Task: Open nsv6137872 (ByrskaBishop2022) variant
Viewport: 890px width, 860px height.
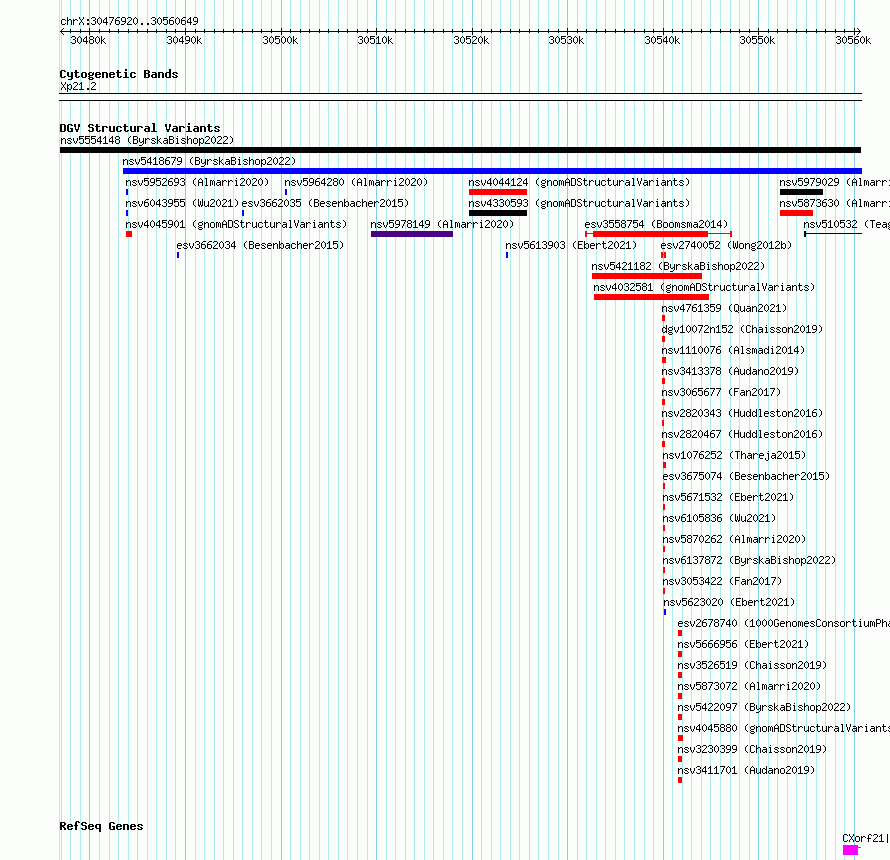Action: [x=750, y=560]
